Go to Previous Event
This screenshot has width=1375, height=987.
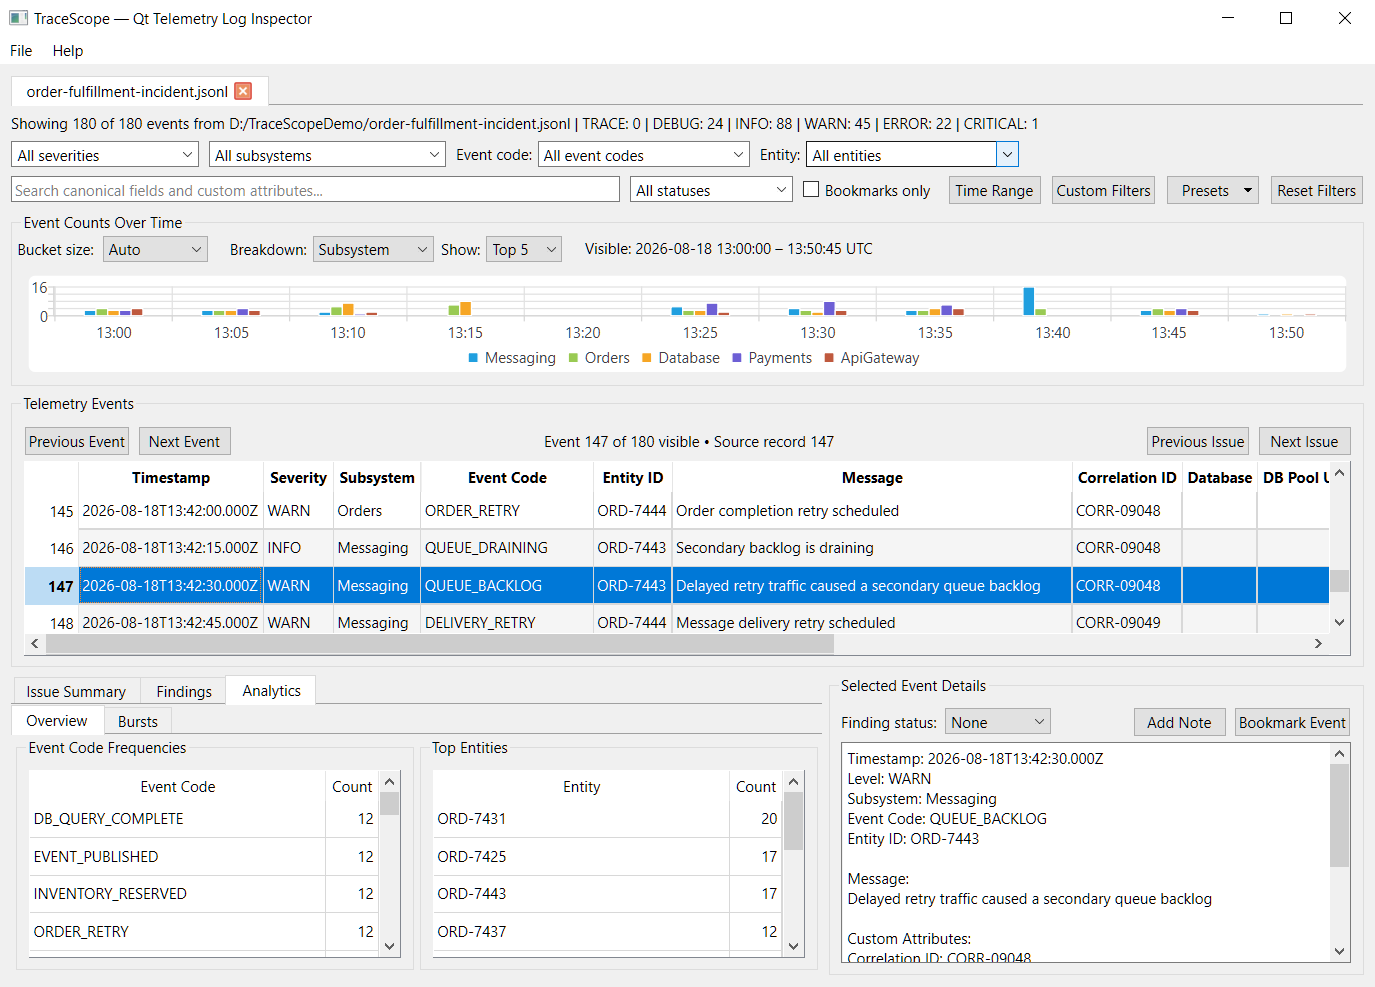click(77, 441)
